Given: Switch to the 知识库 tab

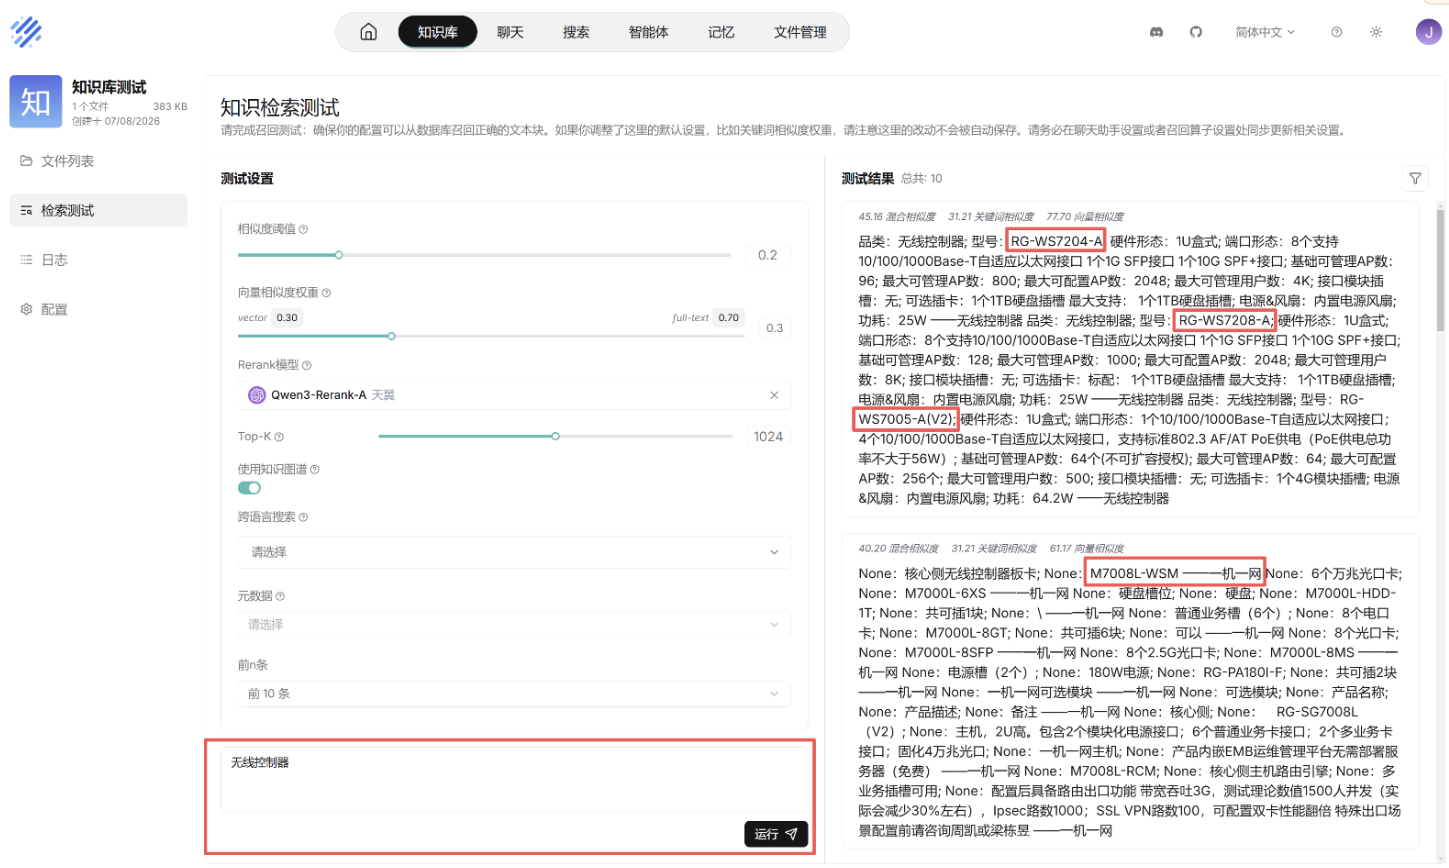Looking at the screenshot, I should coord(437,32).
